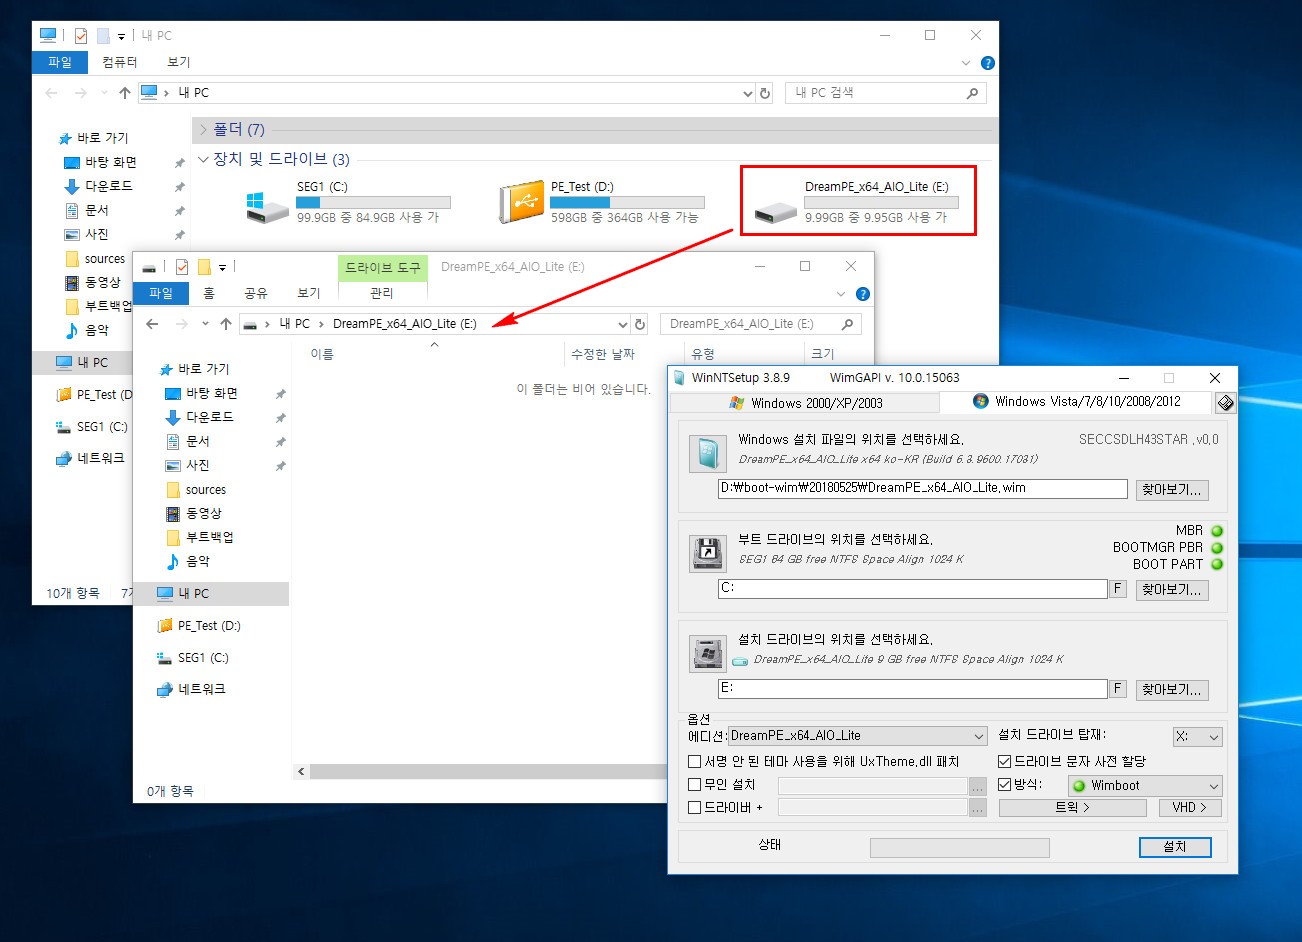Click the installation drive icon in WinNTSetup
This screenshot has height=942, width=1302.
[708, 653]
